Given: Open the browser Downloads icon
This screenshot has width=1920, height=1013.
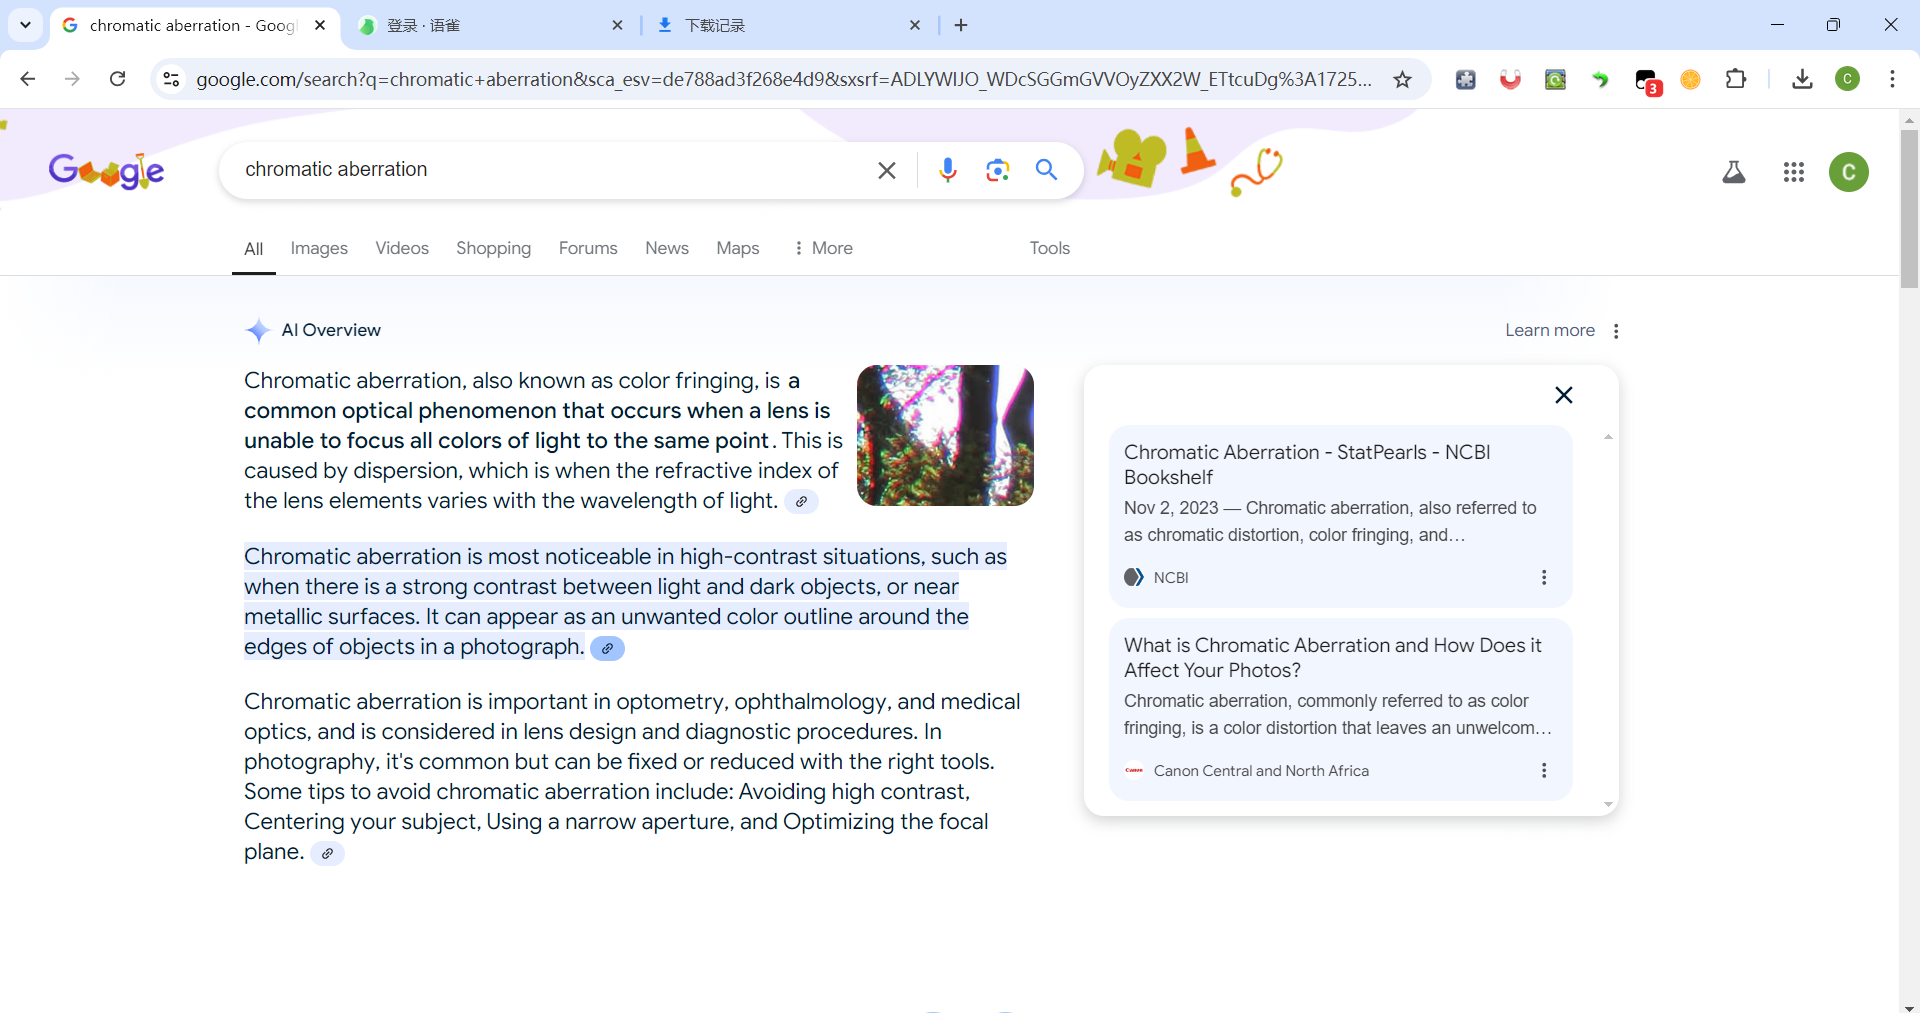Looking at the screenshot, I should tap(1802, 79).
